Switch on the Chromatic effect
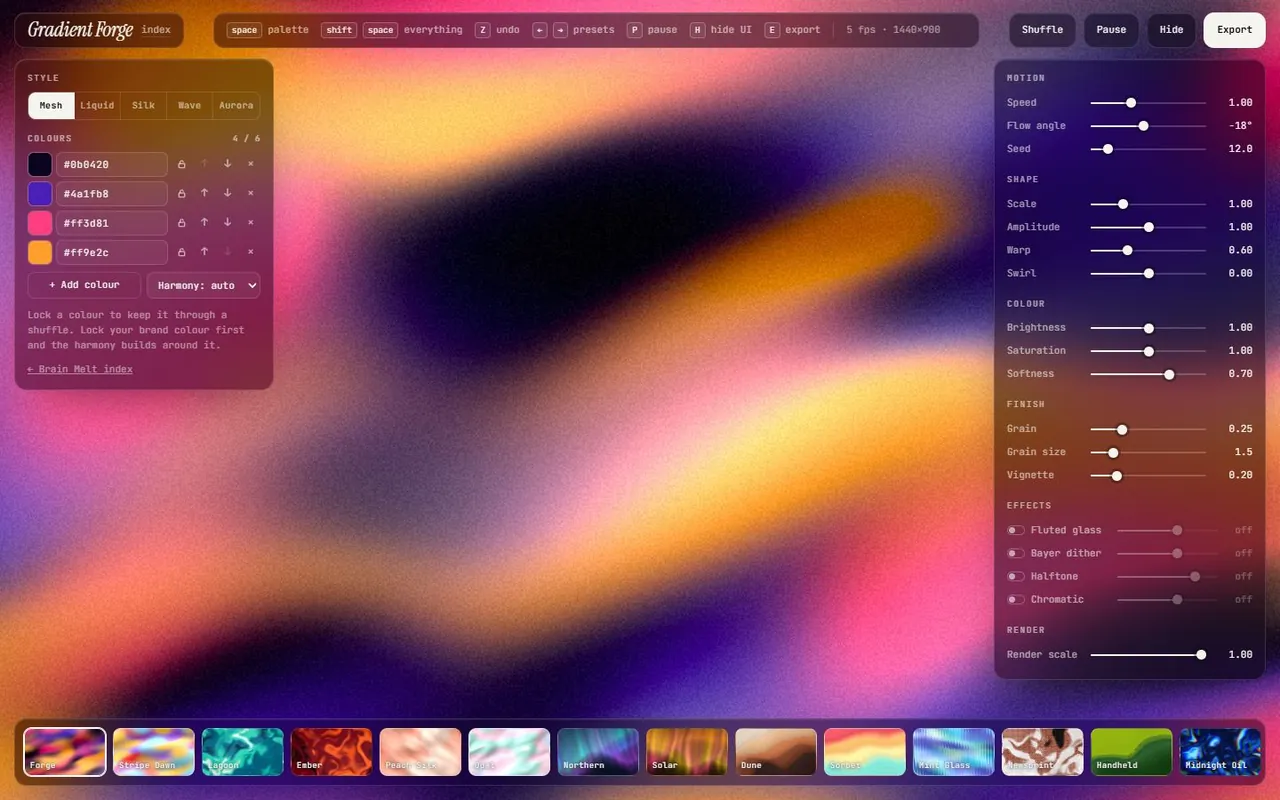 (1016, 599)
